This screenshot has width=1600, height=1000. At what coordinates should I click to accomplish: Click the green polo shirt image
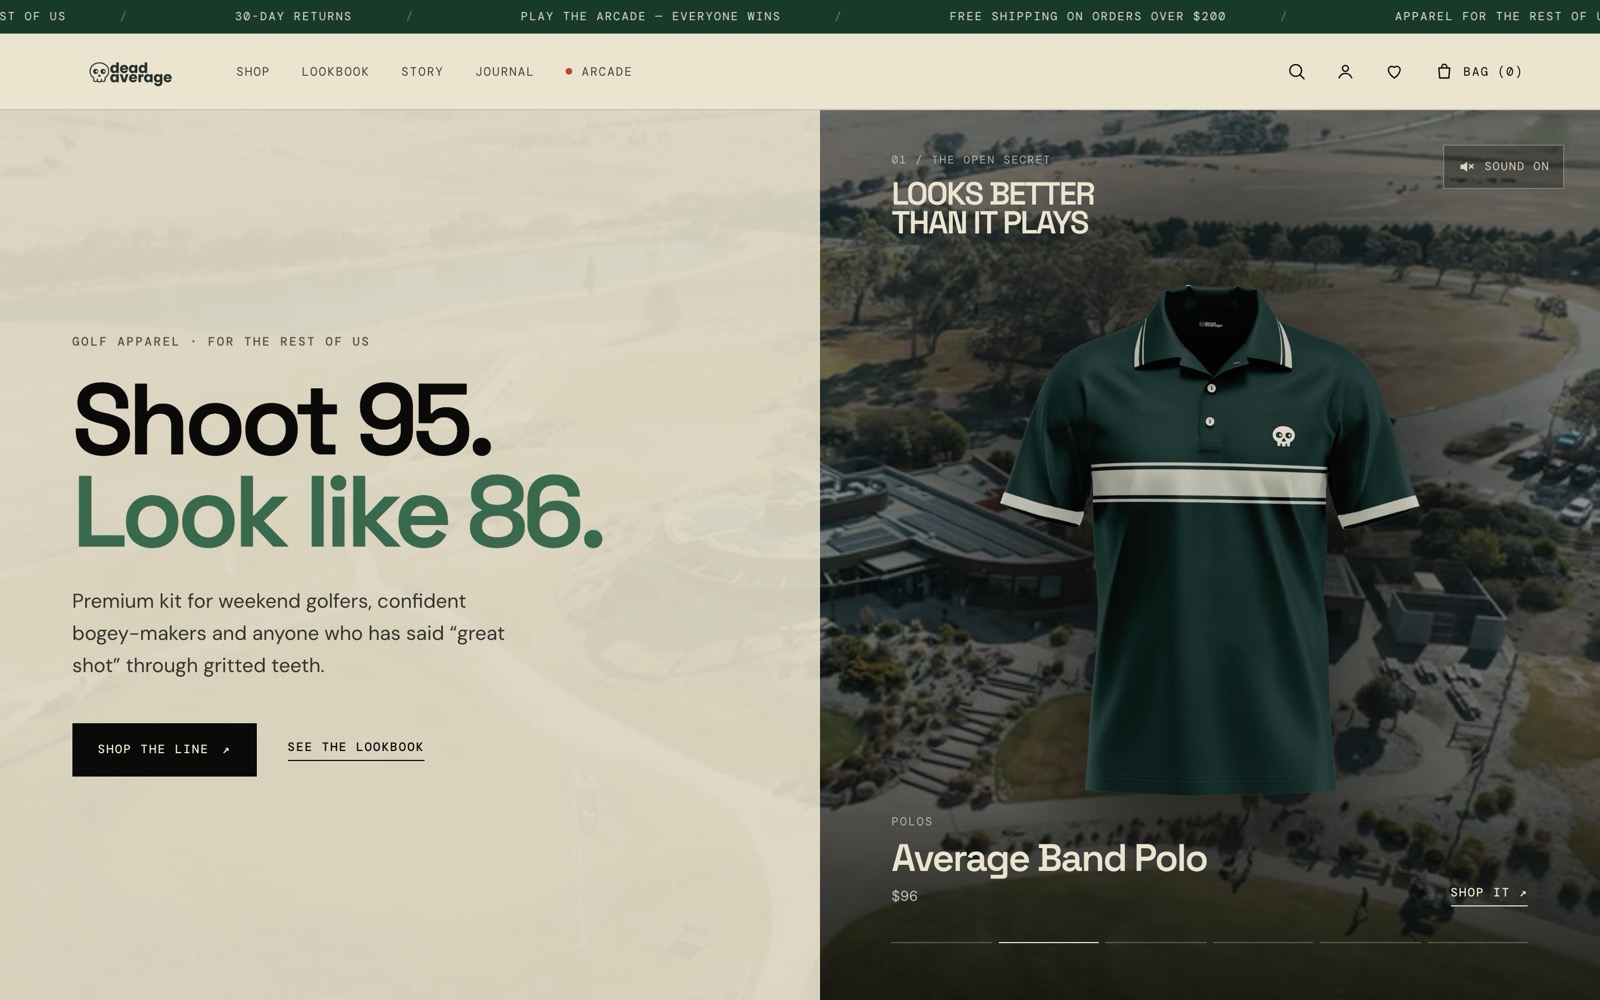pos(1208,540)
